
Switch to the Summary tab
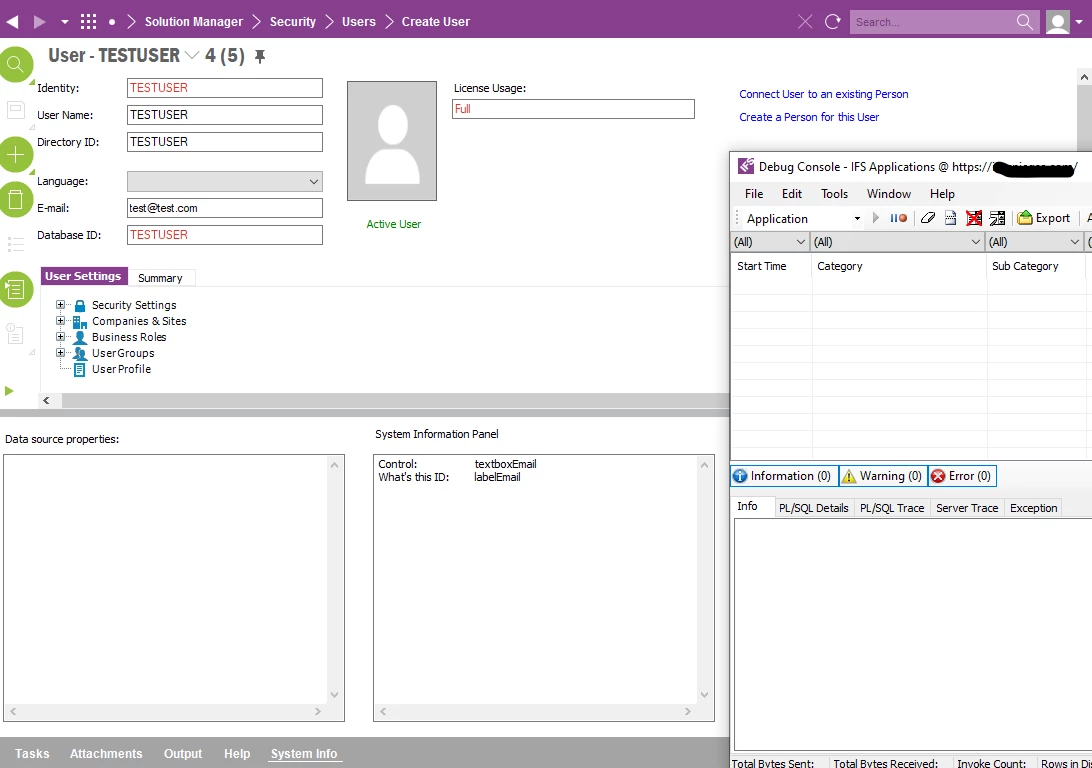click(160, 278)
